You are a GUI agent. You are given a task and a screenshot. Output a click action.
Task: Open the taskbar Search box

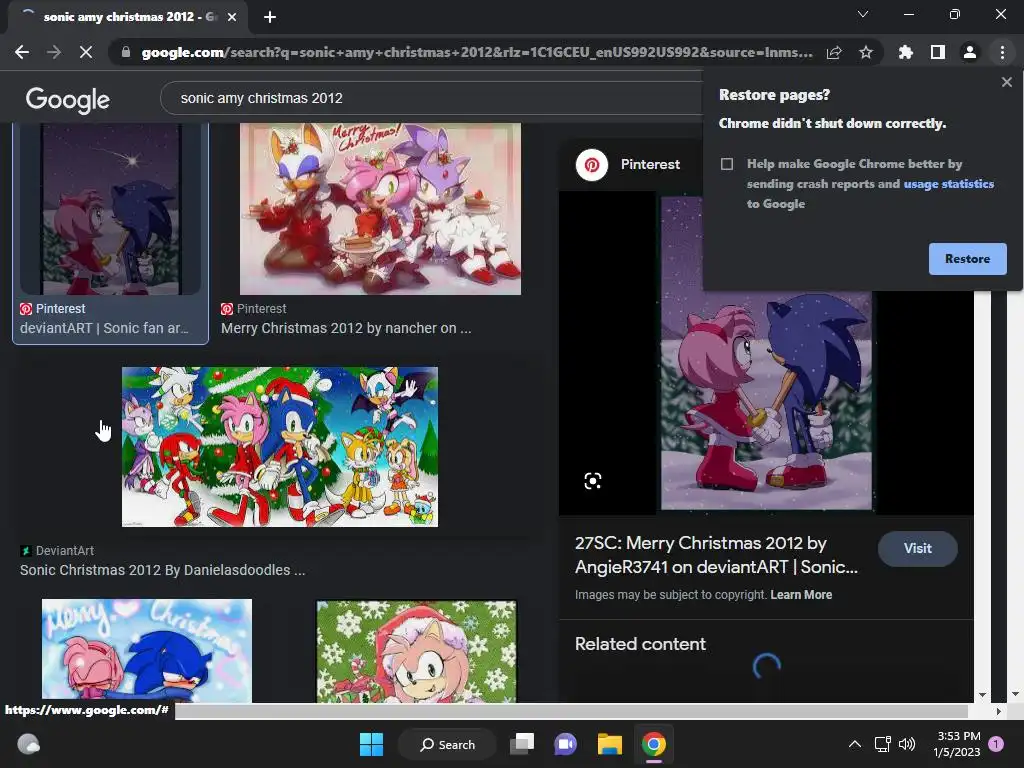pyautogui.click(x=447, y=744)
